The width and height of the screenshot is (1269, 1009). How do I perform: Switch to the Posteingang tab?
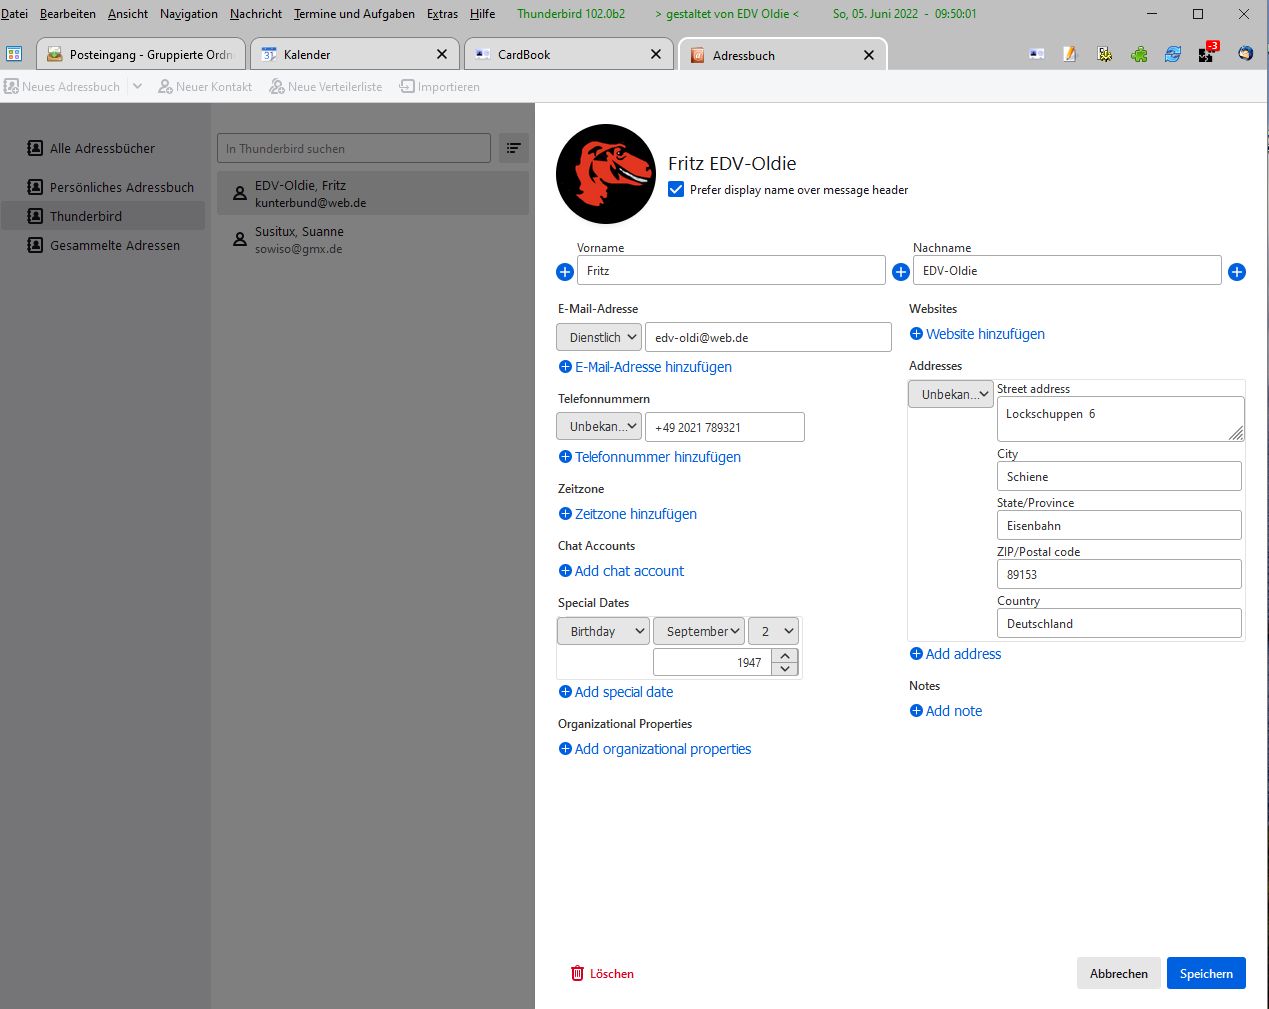pos(141,54)
